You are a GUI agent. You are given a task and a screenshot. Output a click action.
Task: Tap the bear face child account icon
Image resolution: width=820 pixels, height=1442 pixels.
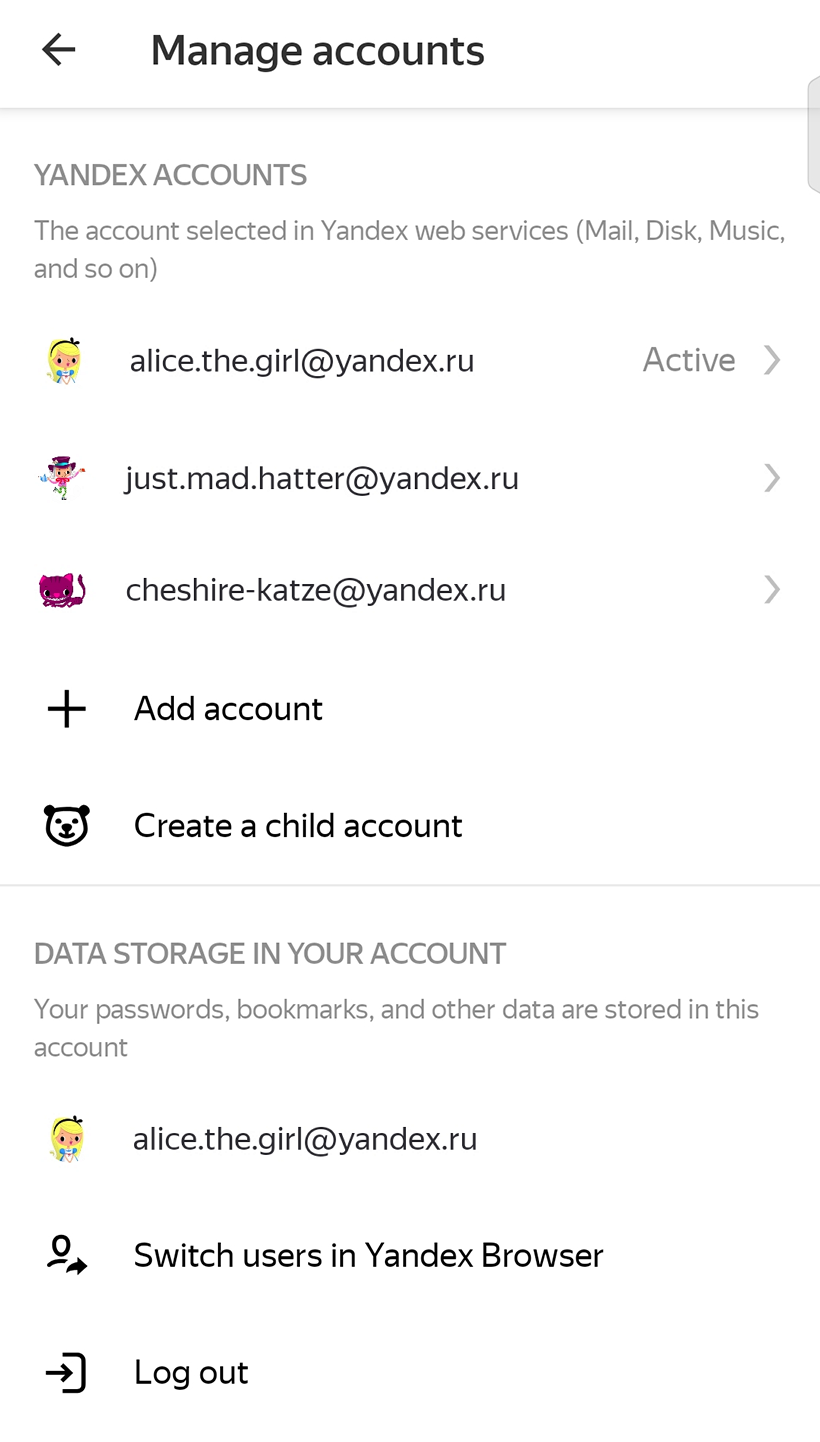[67, 826]
